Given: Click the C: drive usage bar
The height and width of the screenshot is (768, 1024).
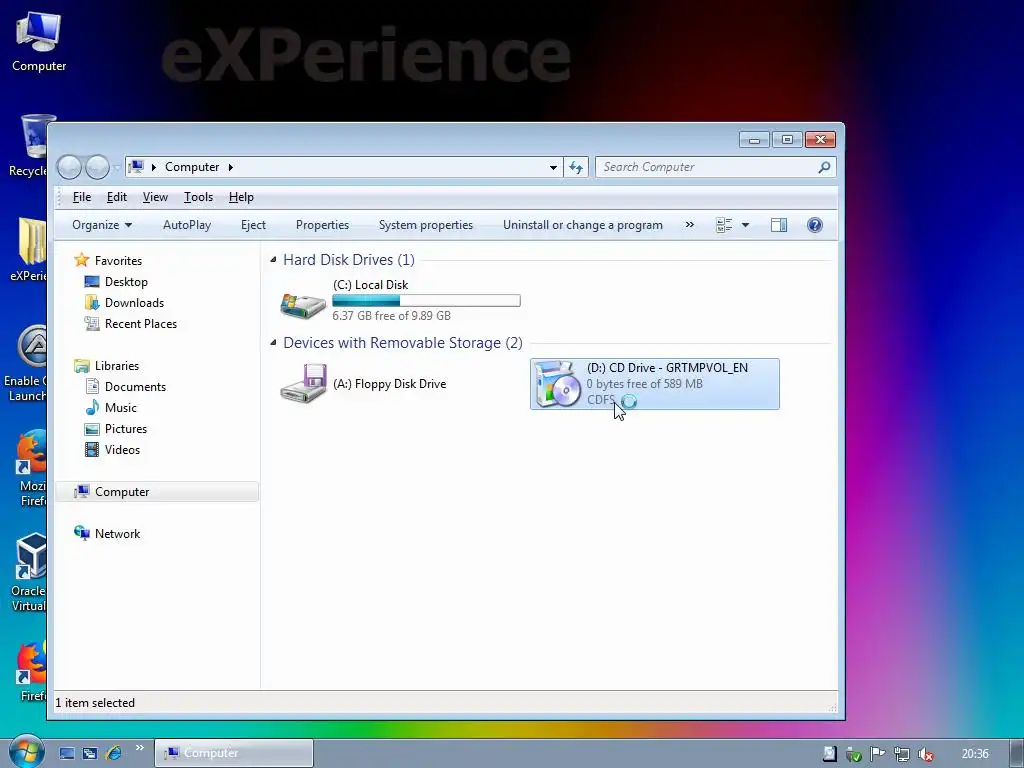Looking at the screenshot, I should click(x=426, y=300).
